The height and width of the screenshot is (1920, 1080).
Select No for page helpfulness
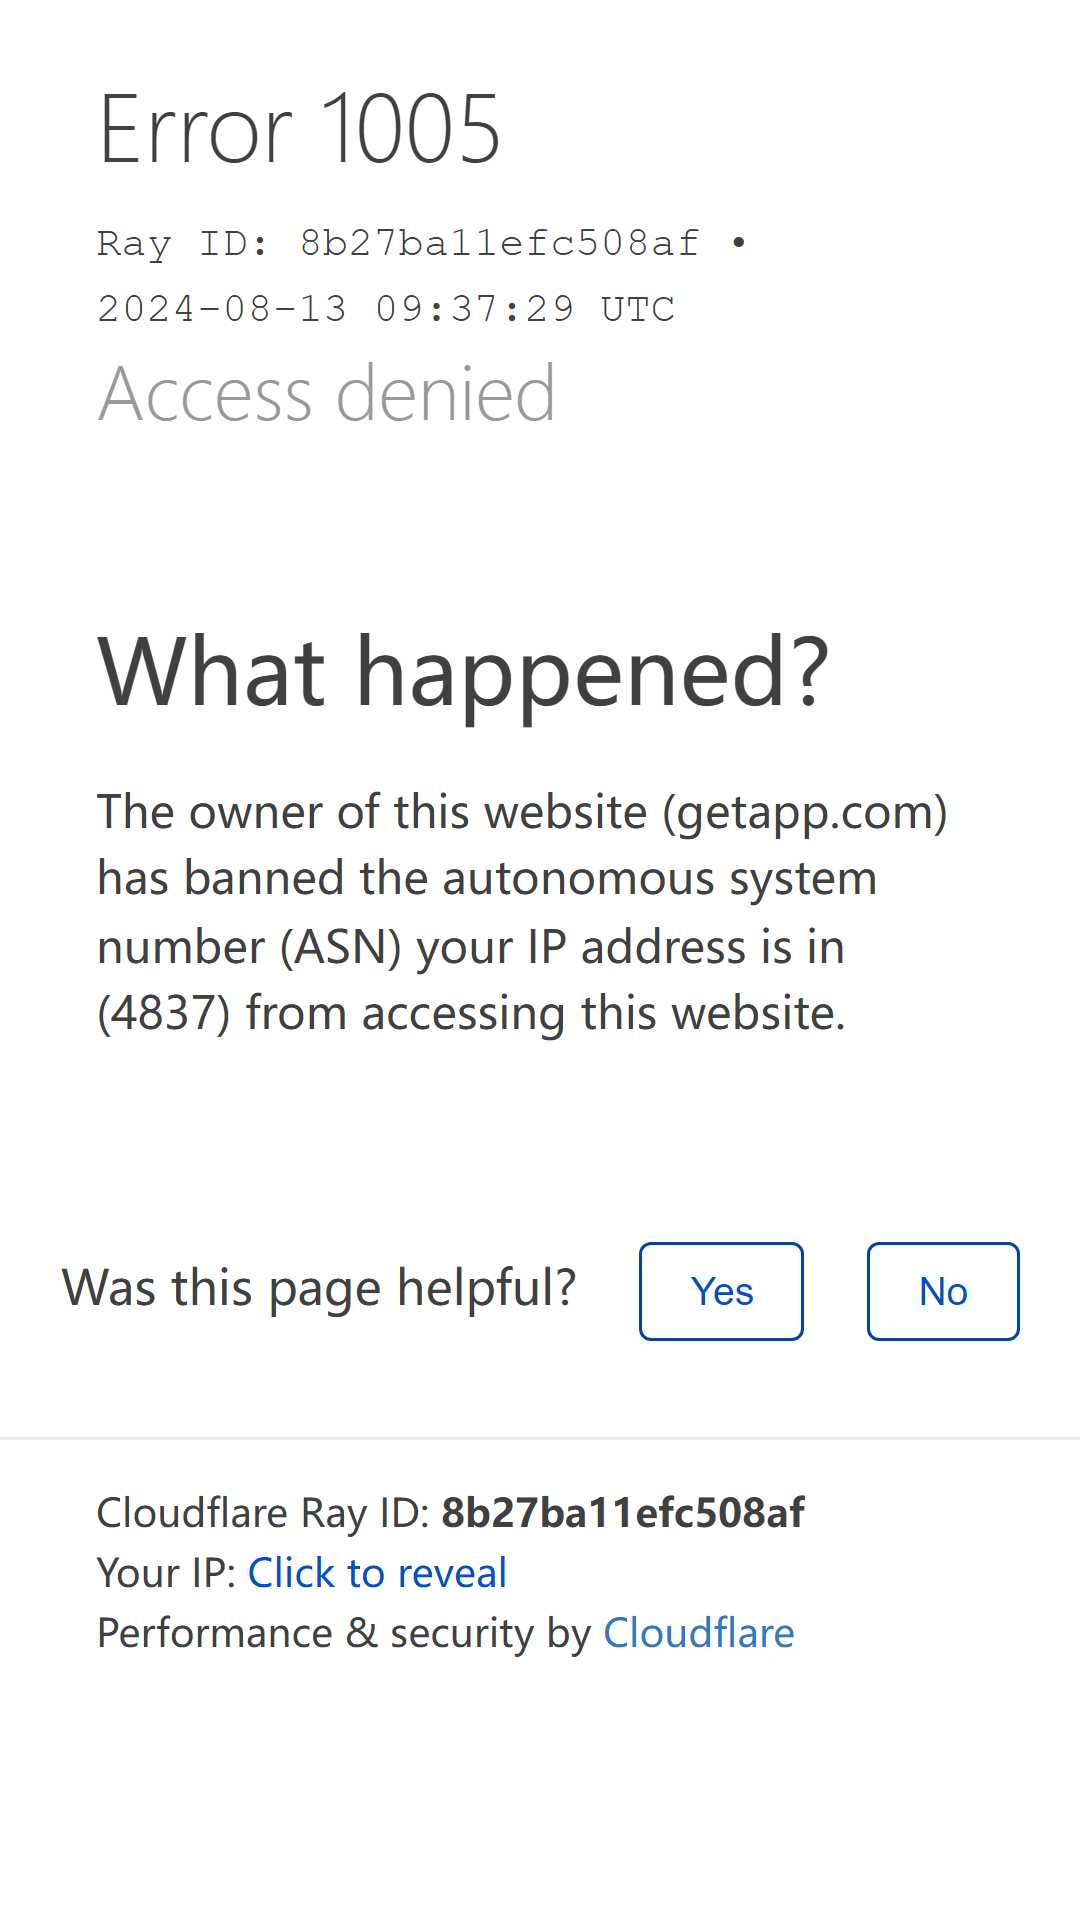(943, 1291)
